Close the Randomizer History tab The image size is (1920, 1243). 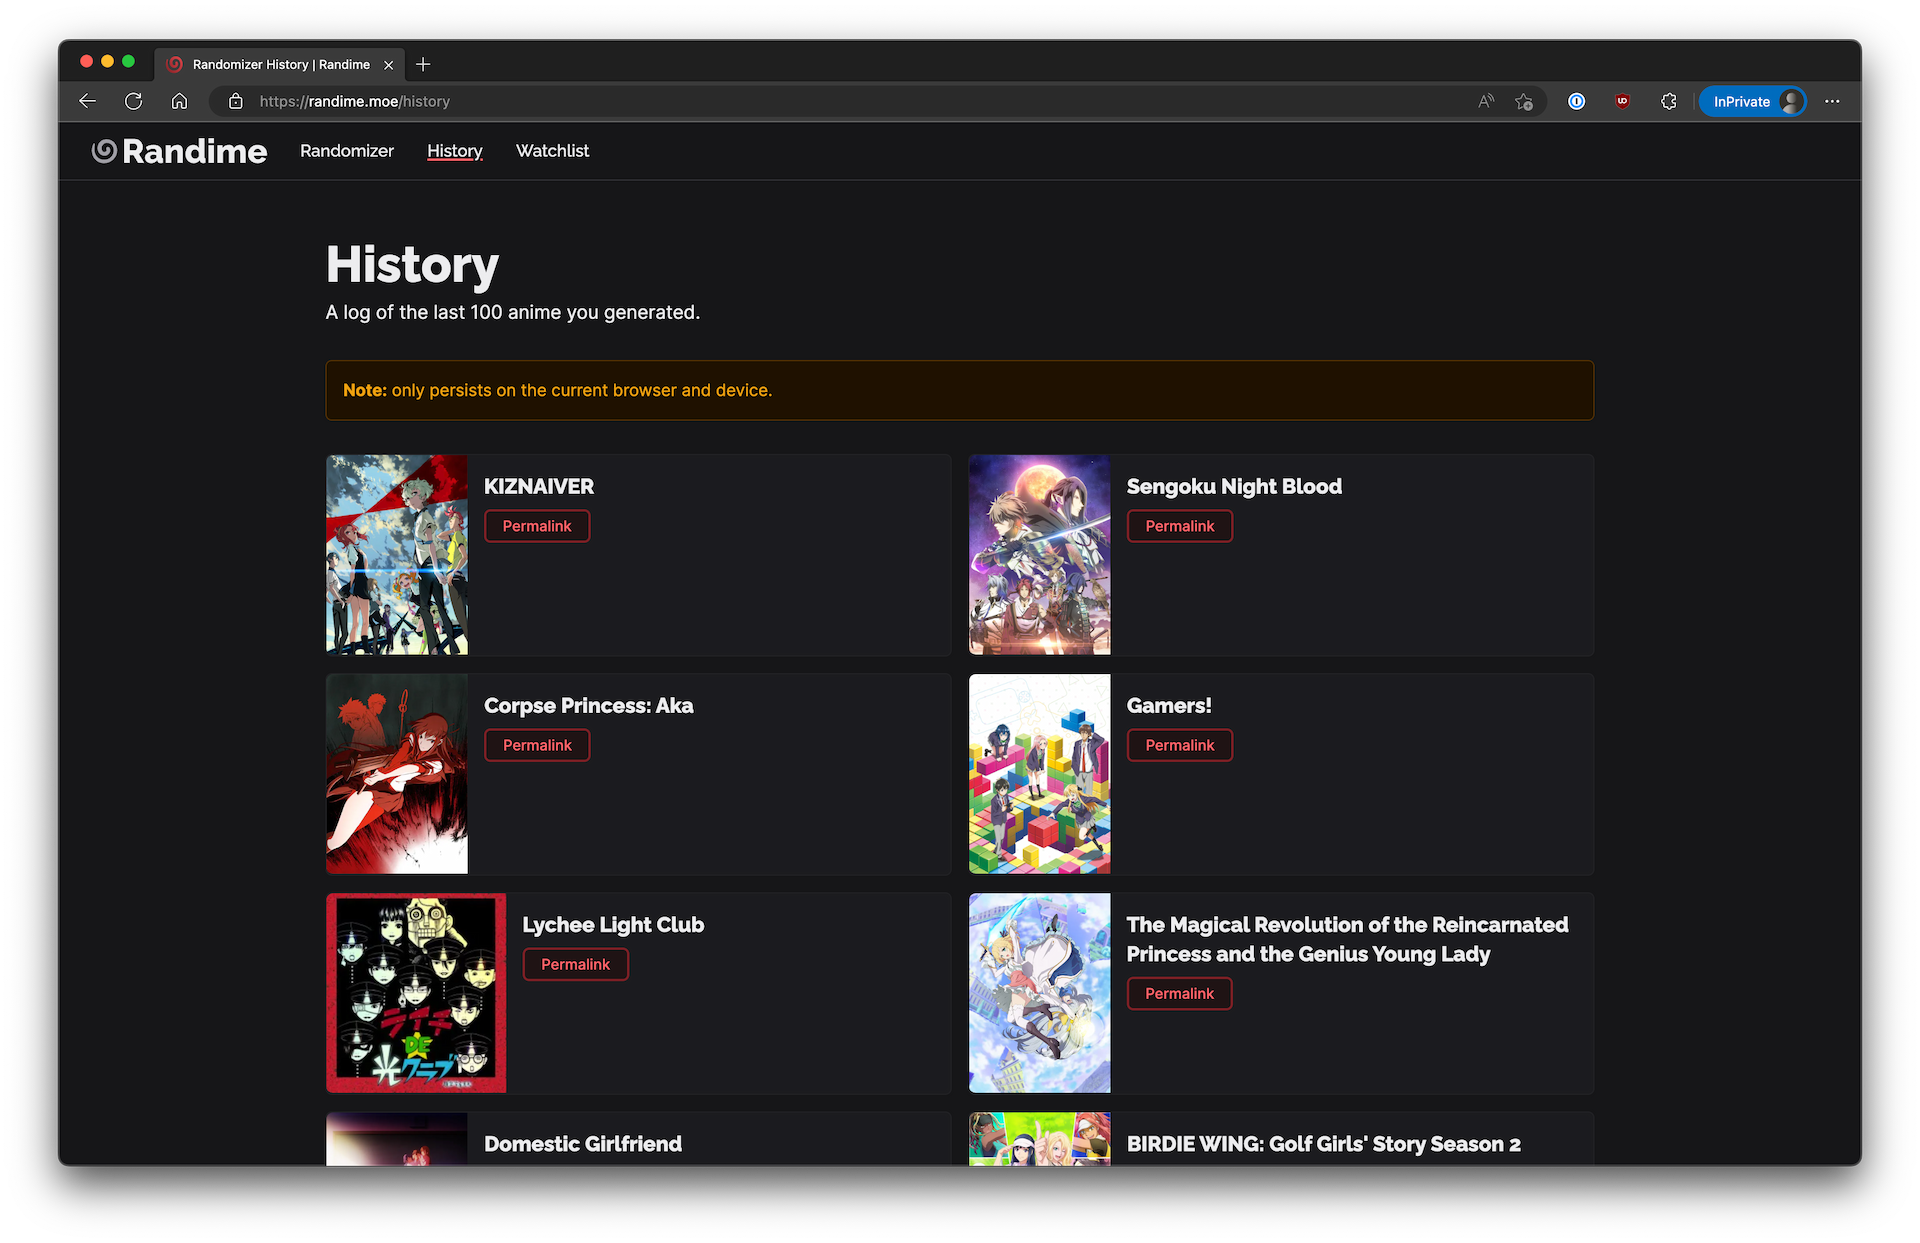388,64
